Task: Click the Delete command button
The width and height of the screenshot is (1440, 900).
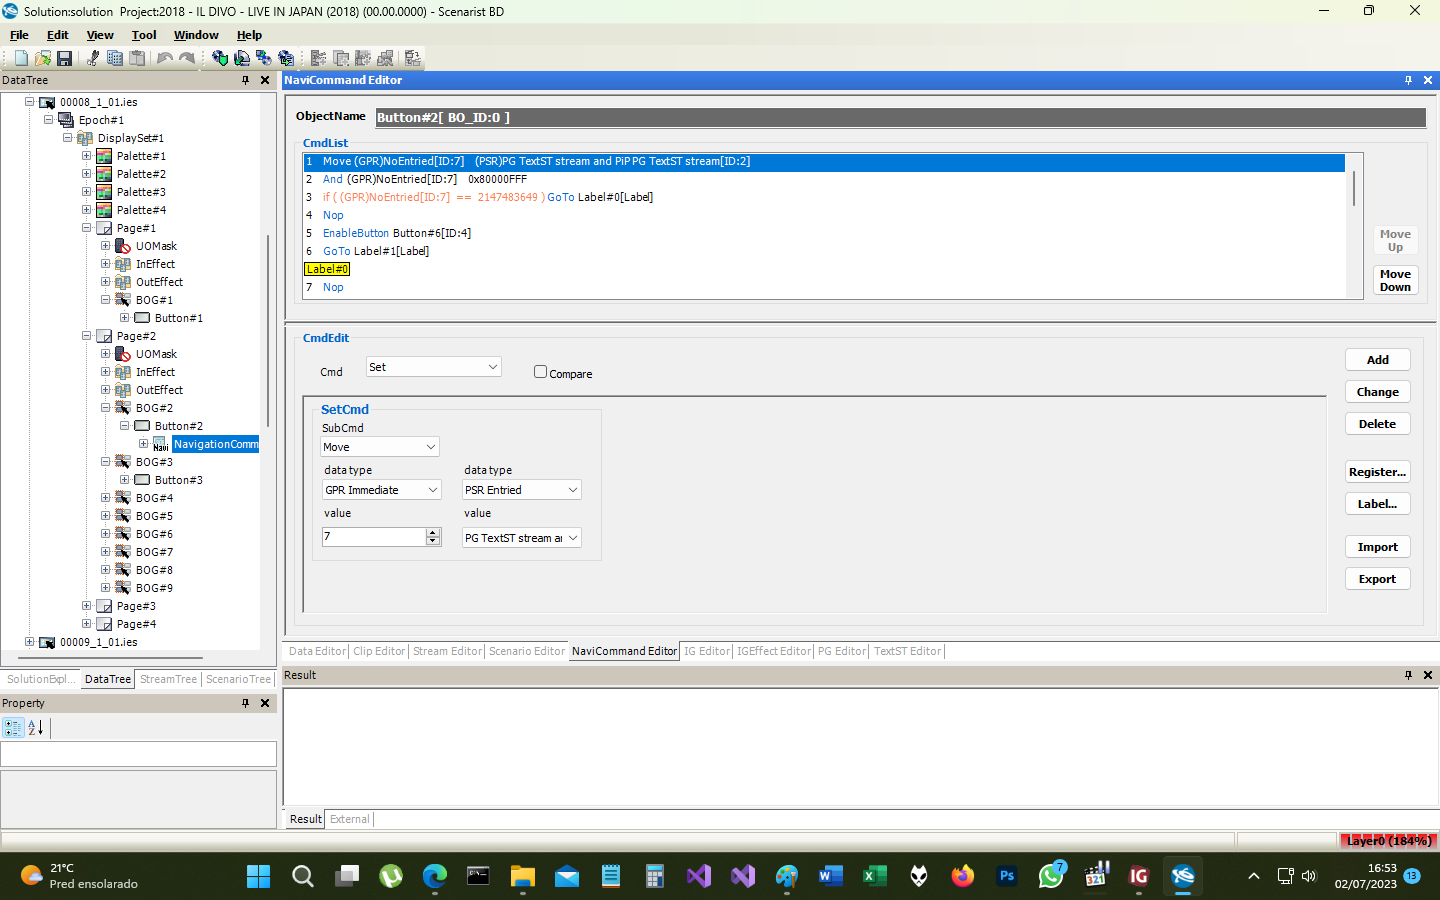Action: coord(1378,424)
